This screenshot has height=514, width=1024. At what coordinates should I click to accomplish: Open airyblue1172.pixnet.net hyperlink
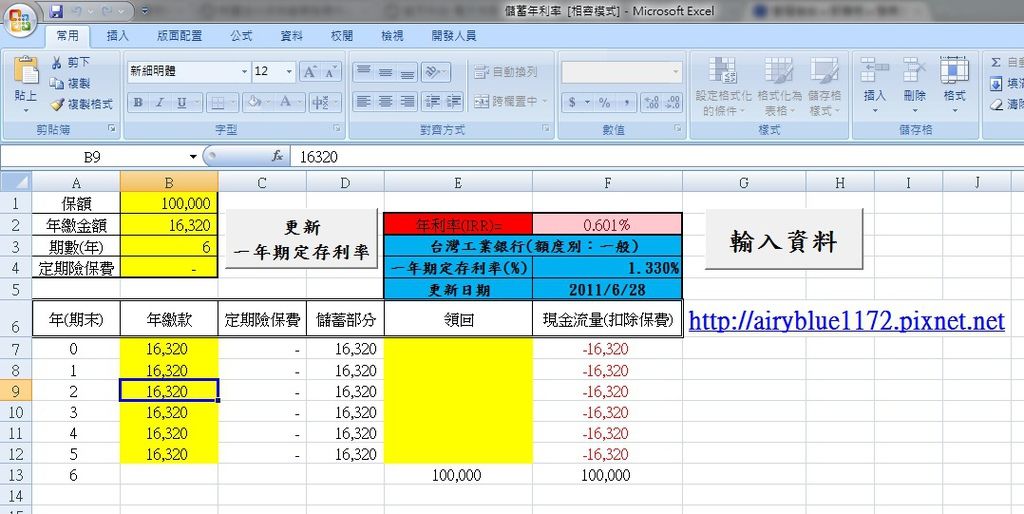pyautogui.click(x=846, y=321)
